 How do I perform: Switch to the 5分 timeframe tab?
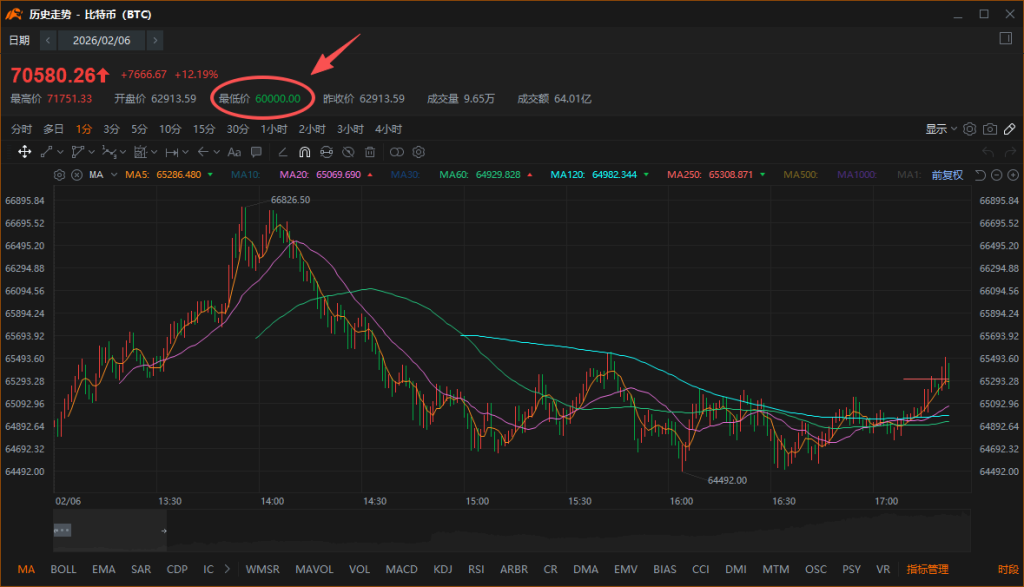coord(139,129)
